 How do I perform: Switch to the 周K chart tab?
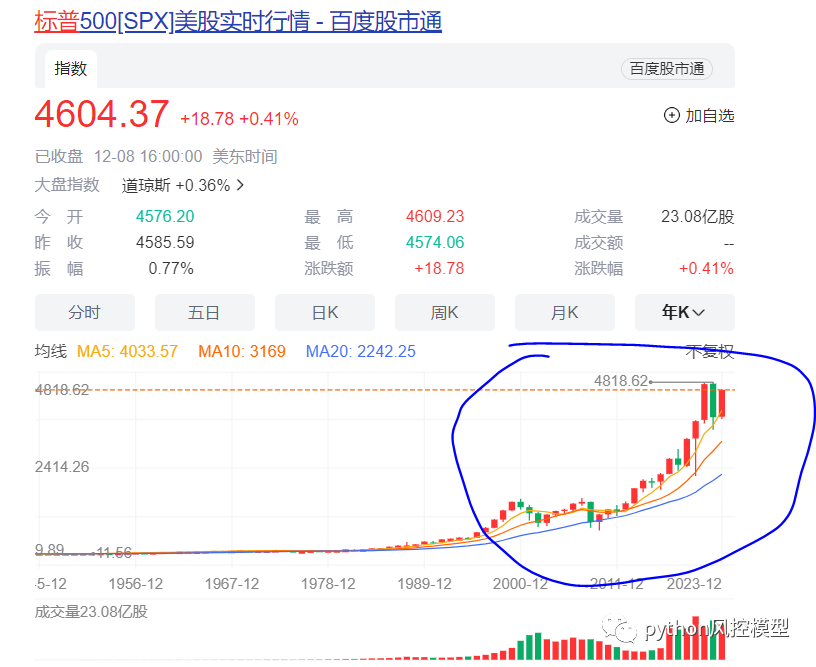click(444, 312)
